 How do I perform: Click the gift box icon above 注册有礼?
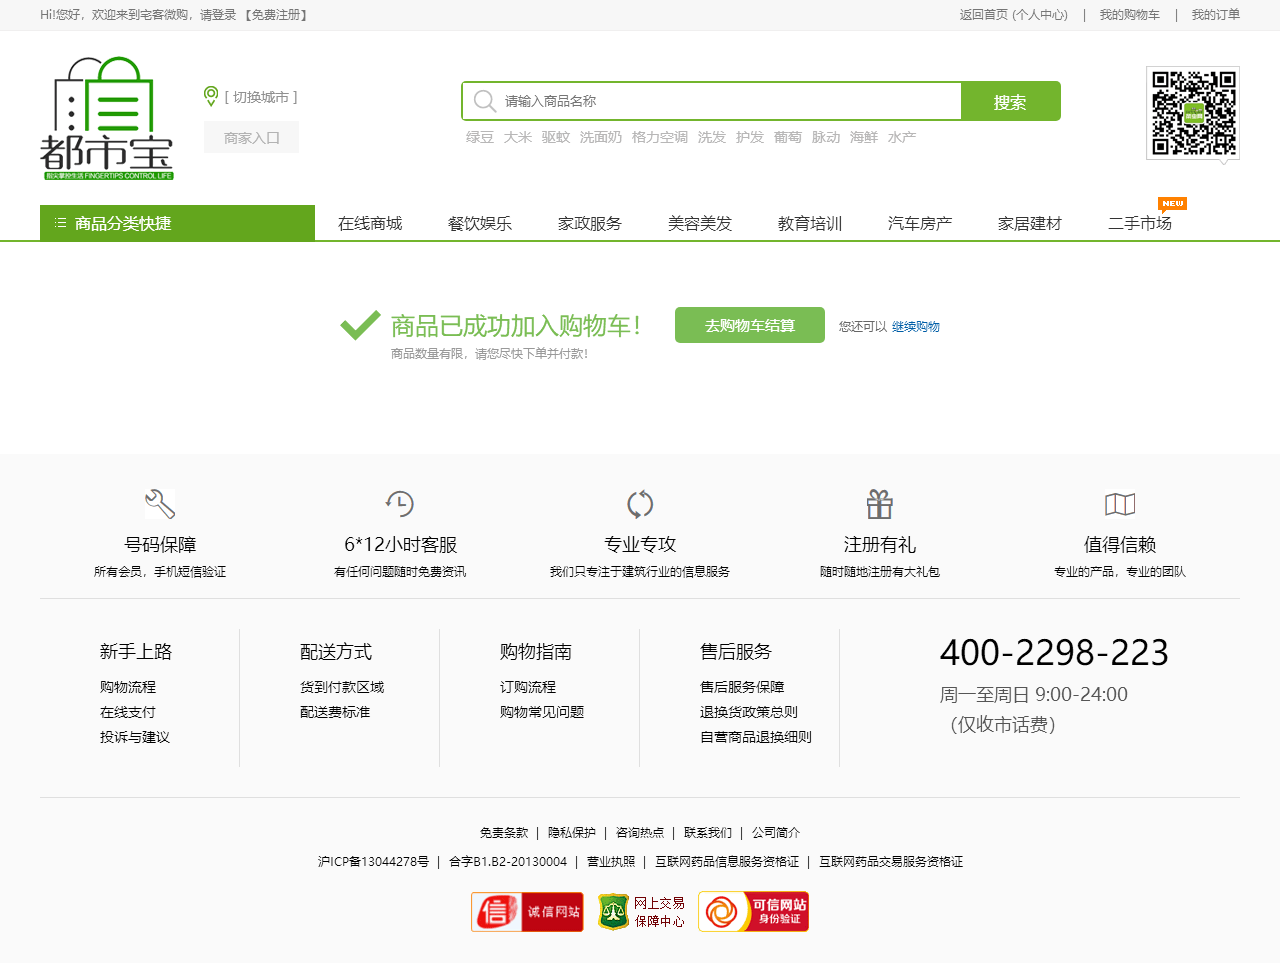pyautogui.click(x=880, y=504)
